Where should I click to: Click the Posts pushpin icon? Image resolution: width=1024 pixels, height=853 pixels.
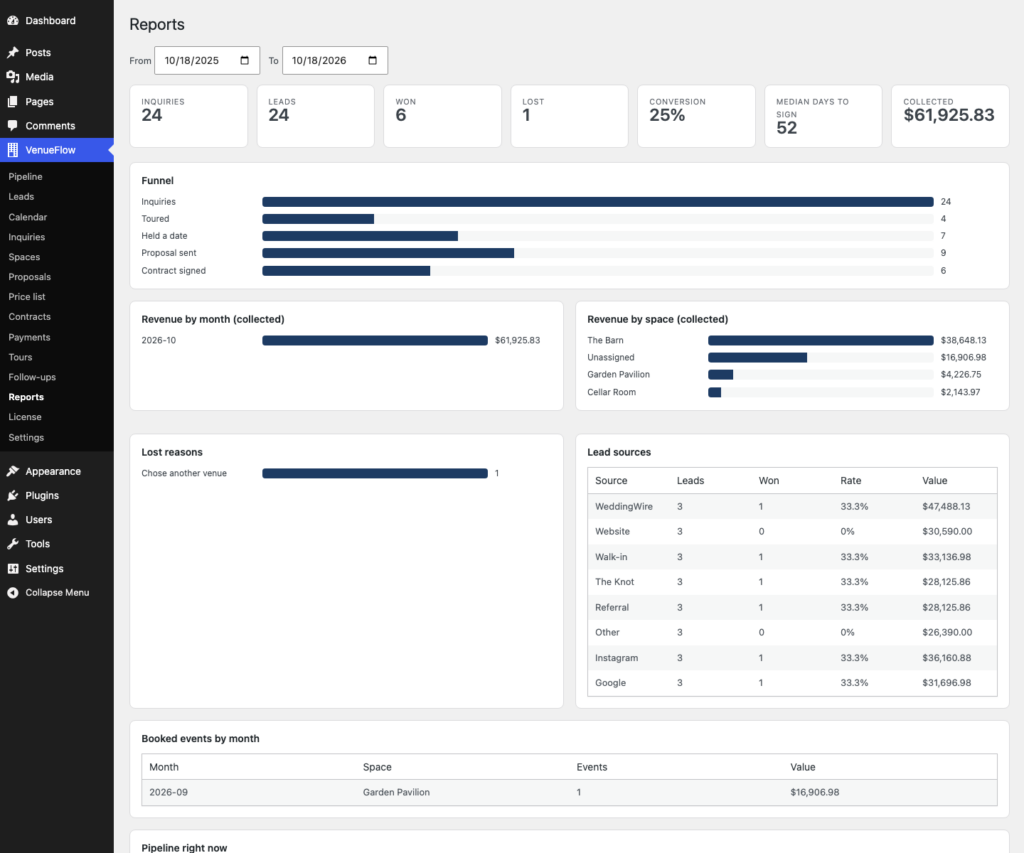tap(12, 52)
